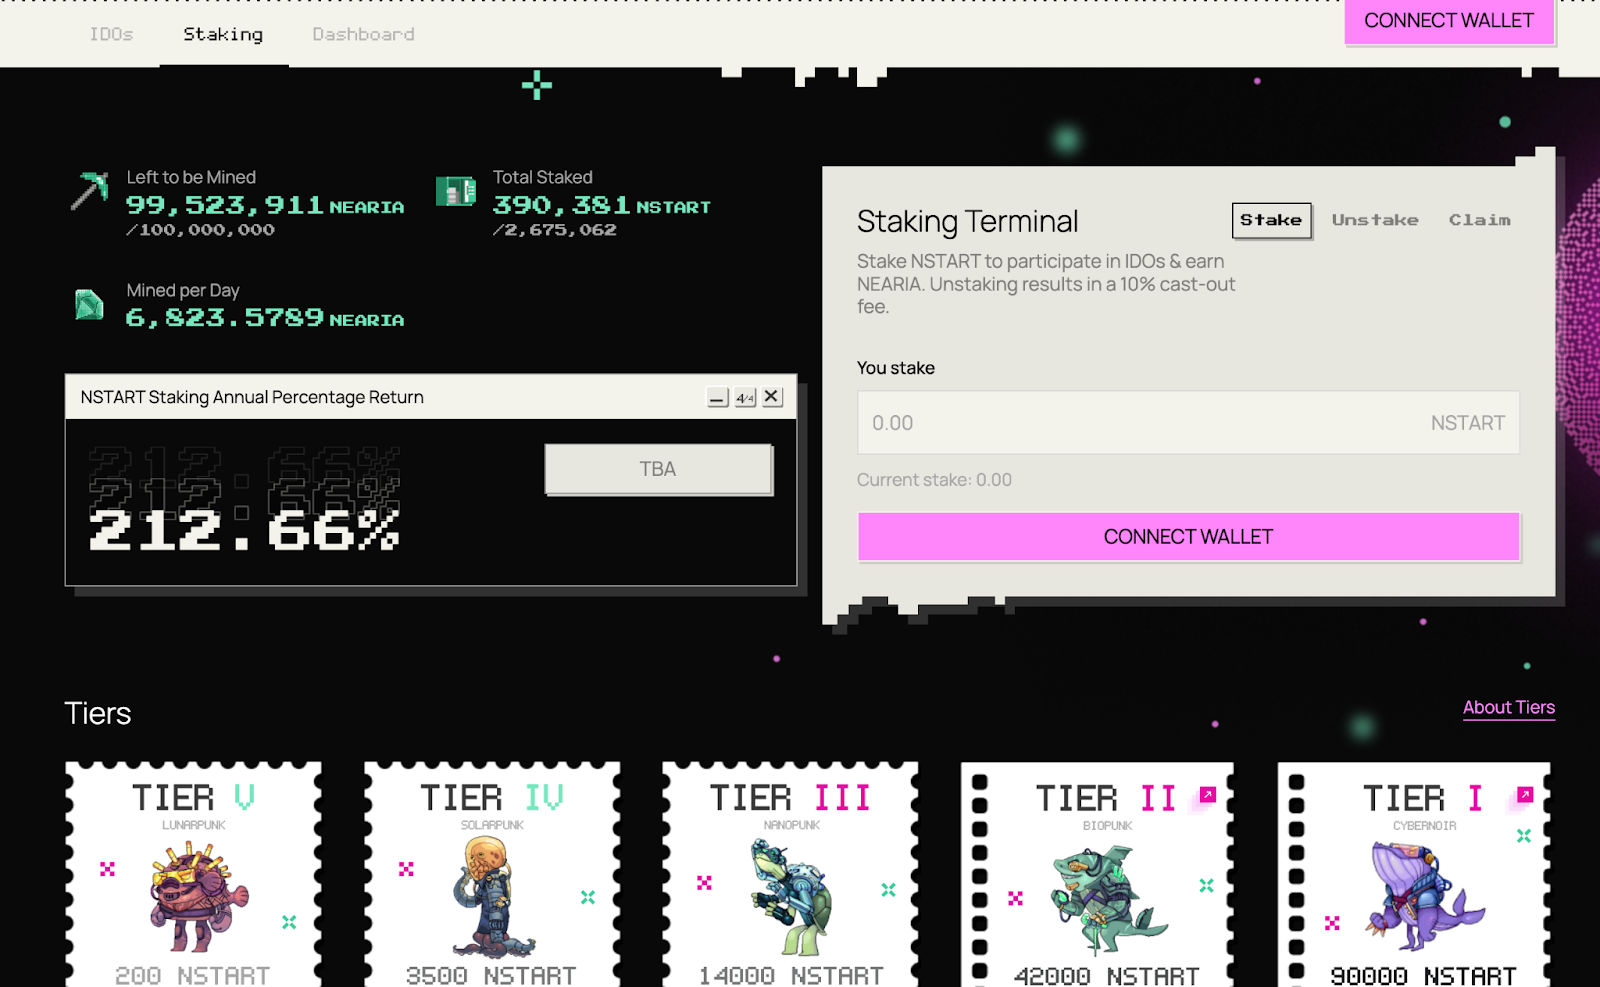The width and height of the screenshot is (1600, 987).
Task: Click the /2,675,062 total supply text
Action: (x=555, y=230)
